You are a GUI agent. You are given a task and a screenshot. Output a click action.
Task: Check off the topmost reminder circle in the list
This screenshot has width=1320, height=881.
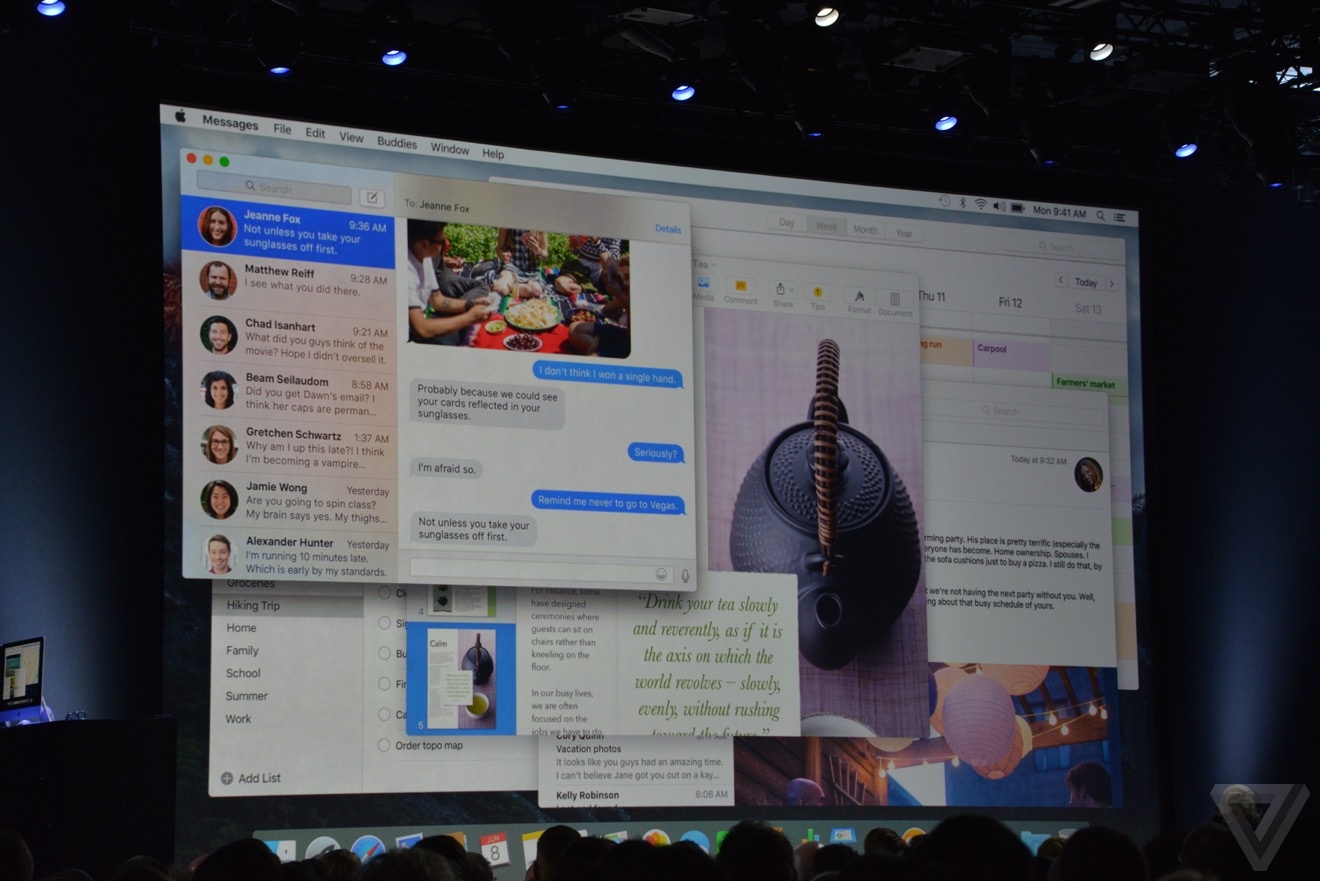click(384, 592)
